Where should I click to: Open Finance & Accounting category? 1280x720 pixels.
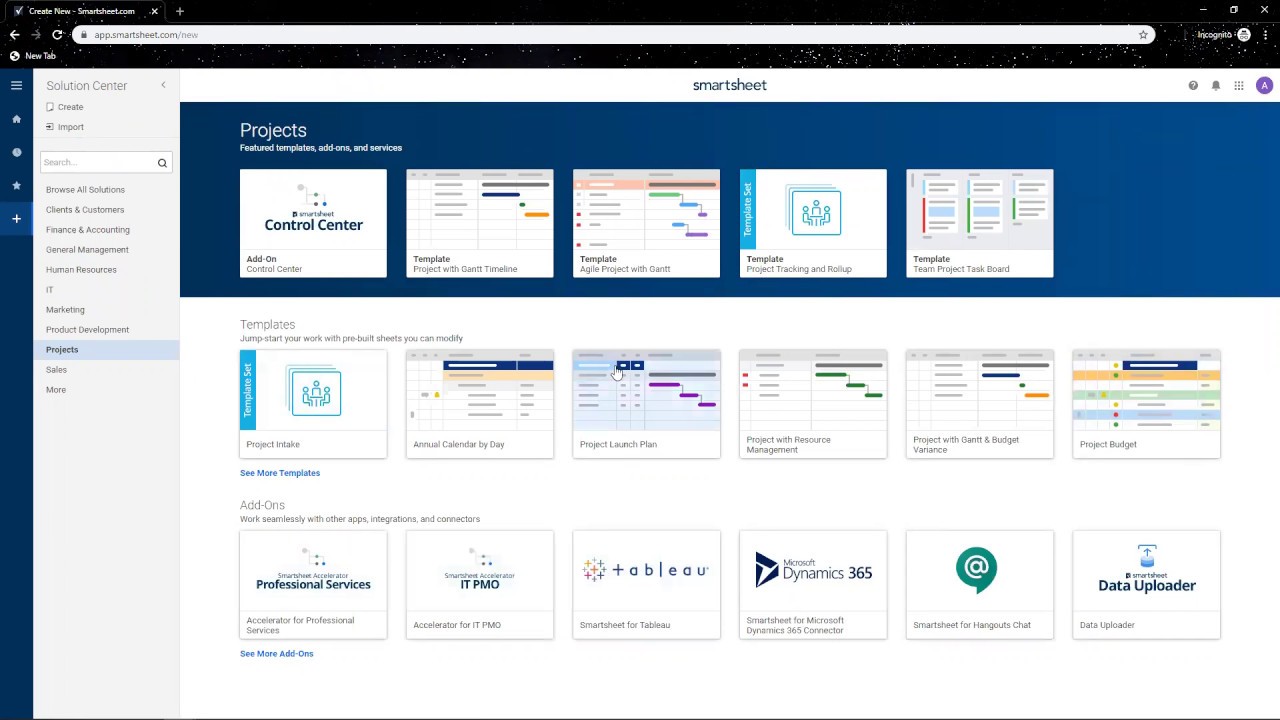point(87,230)
